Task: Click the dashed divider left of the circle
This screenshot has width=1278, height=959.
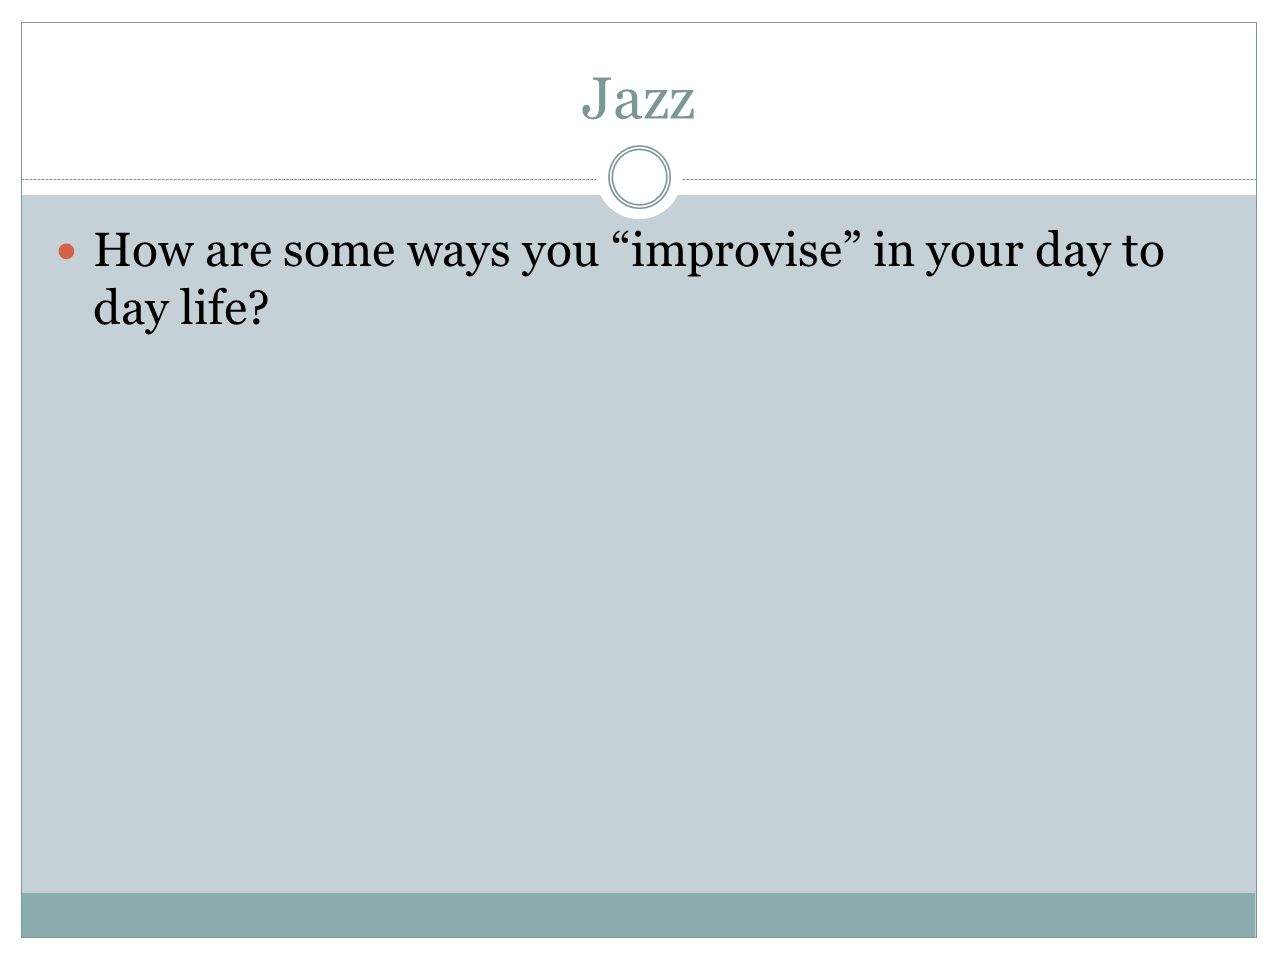Action: pyautogui.click(x=310, y=180)
